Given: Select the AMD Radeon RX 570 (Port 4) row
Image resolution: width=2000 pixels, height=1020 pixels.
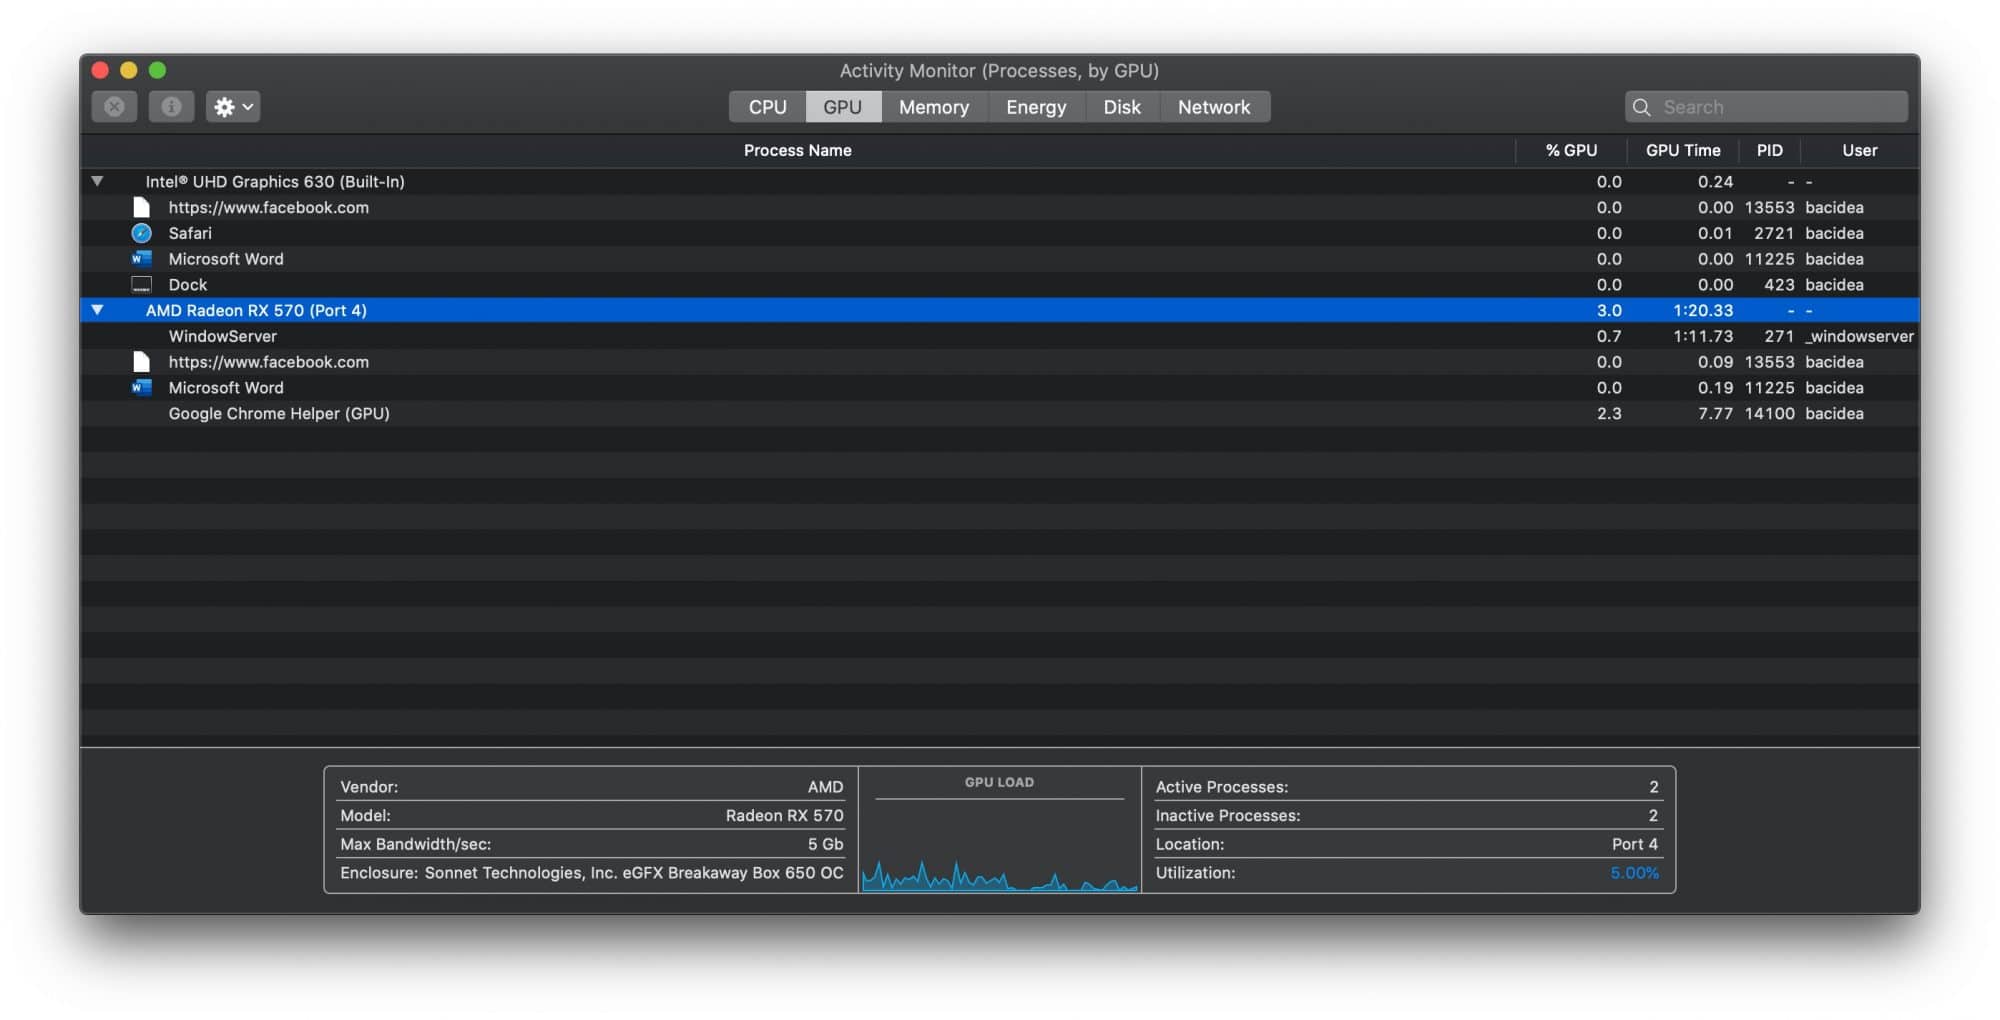Looking at the screenshot, I should pyautogui.click(x=999, y=310).
